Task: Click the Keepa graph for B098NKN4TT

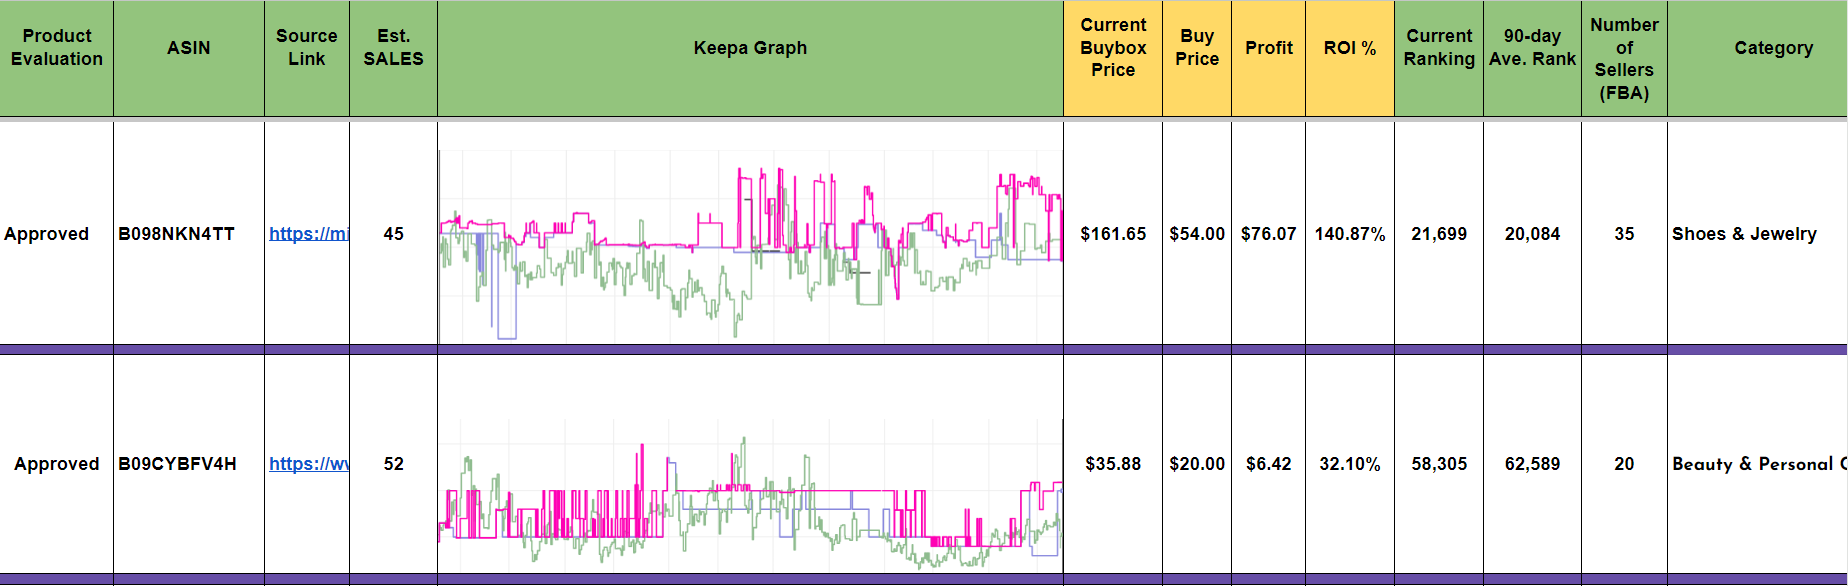Action: (750, 245)
